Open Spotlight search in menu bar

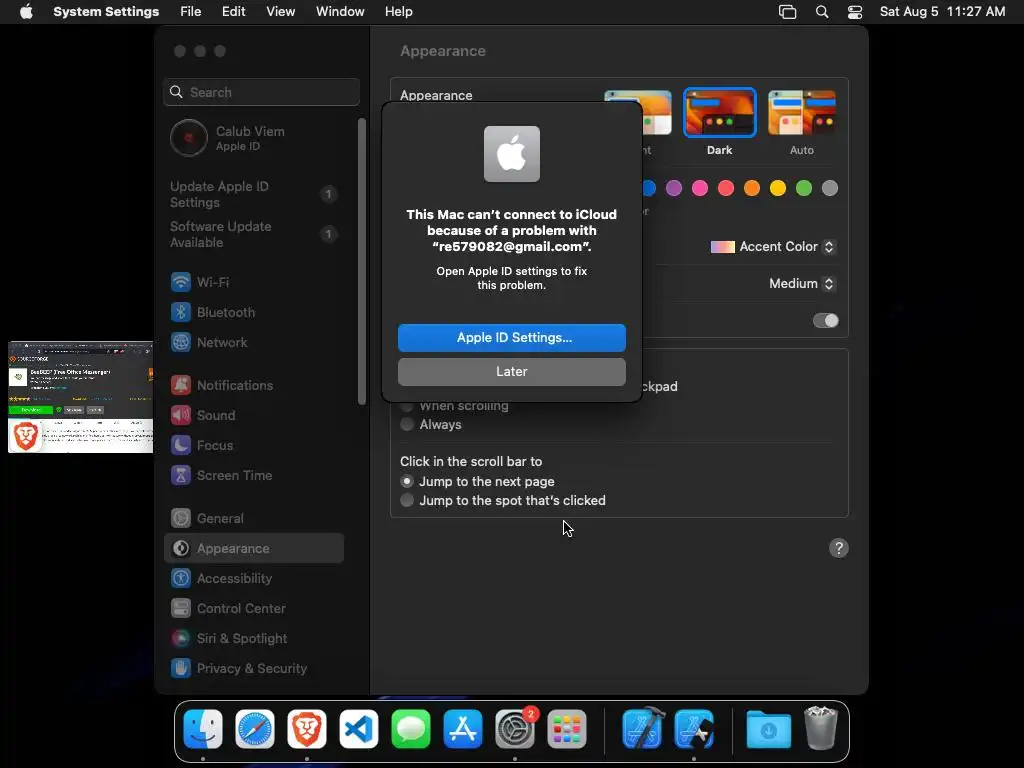(822, 12)
